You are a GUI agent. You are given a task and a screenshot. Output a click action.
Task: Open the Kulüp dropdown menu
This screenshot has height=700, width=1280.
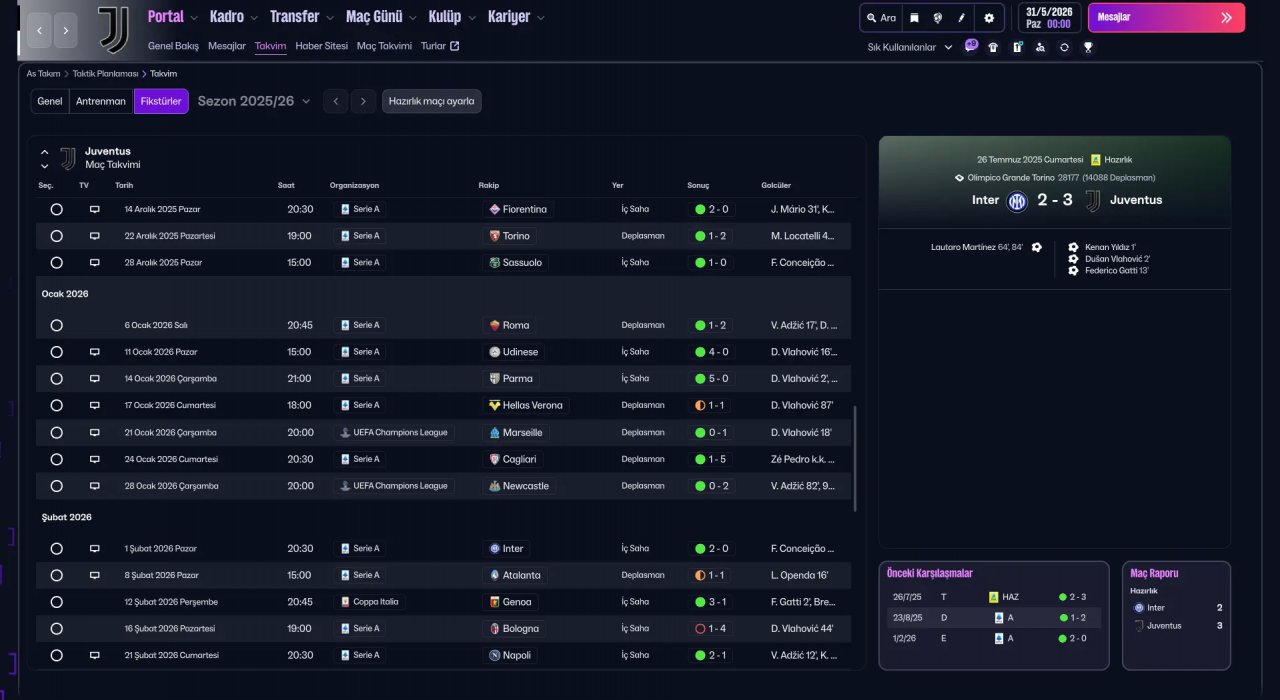[453, 17]
